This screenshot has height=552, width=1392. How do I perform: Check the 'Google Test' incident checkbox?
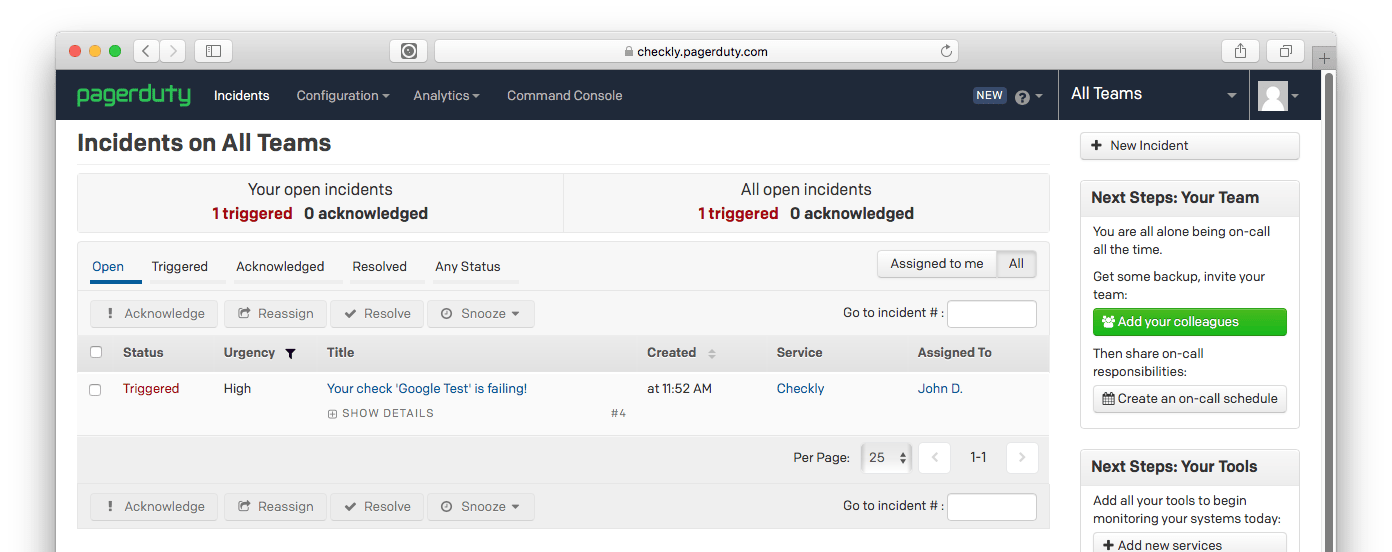tap(96, 390)
